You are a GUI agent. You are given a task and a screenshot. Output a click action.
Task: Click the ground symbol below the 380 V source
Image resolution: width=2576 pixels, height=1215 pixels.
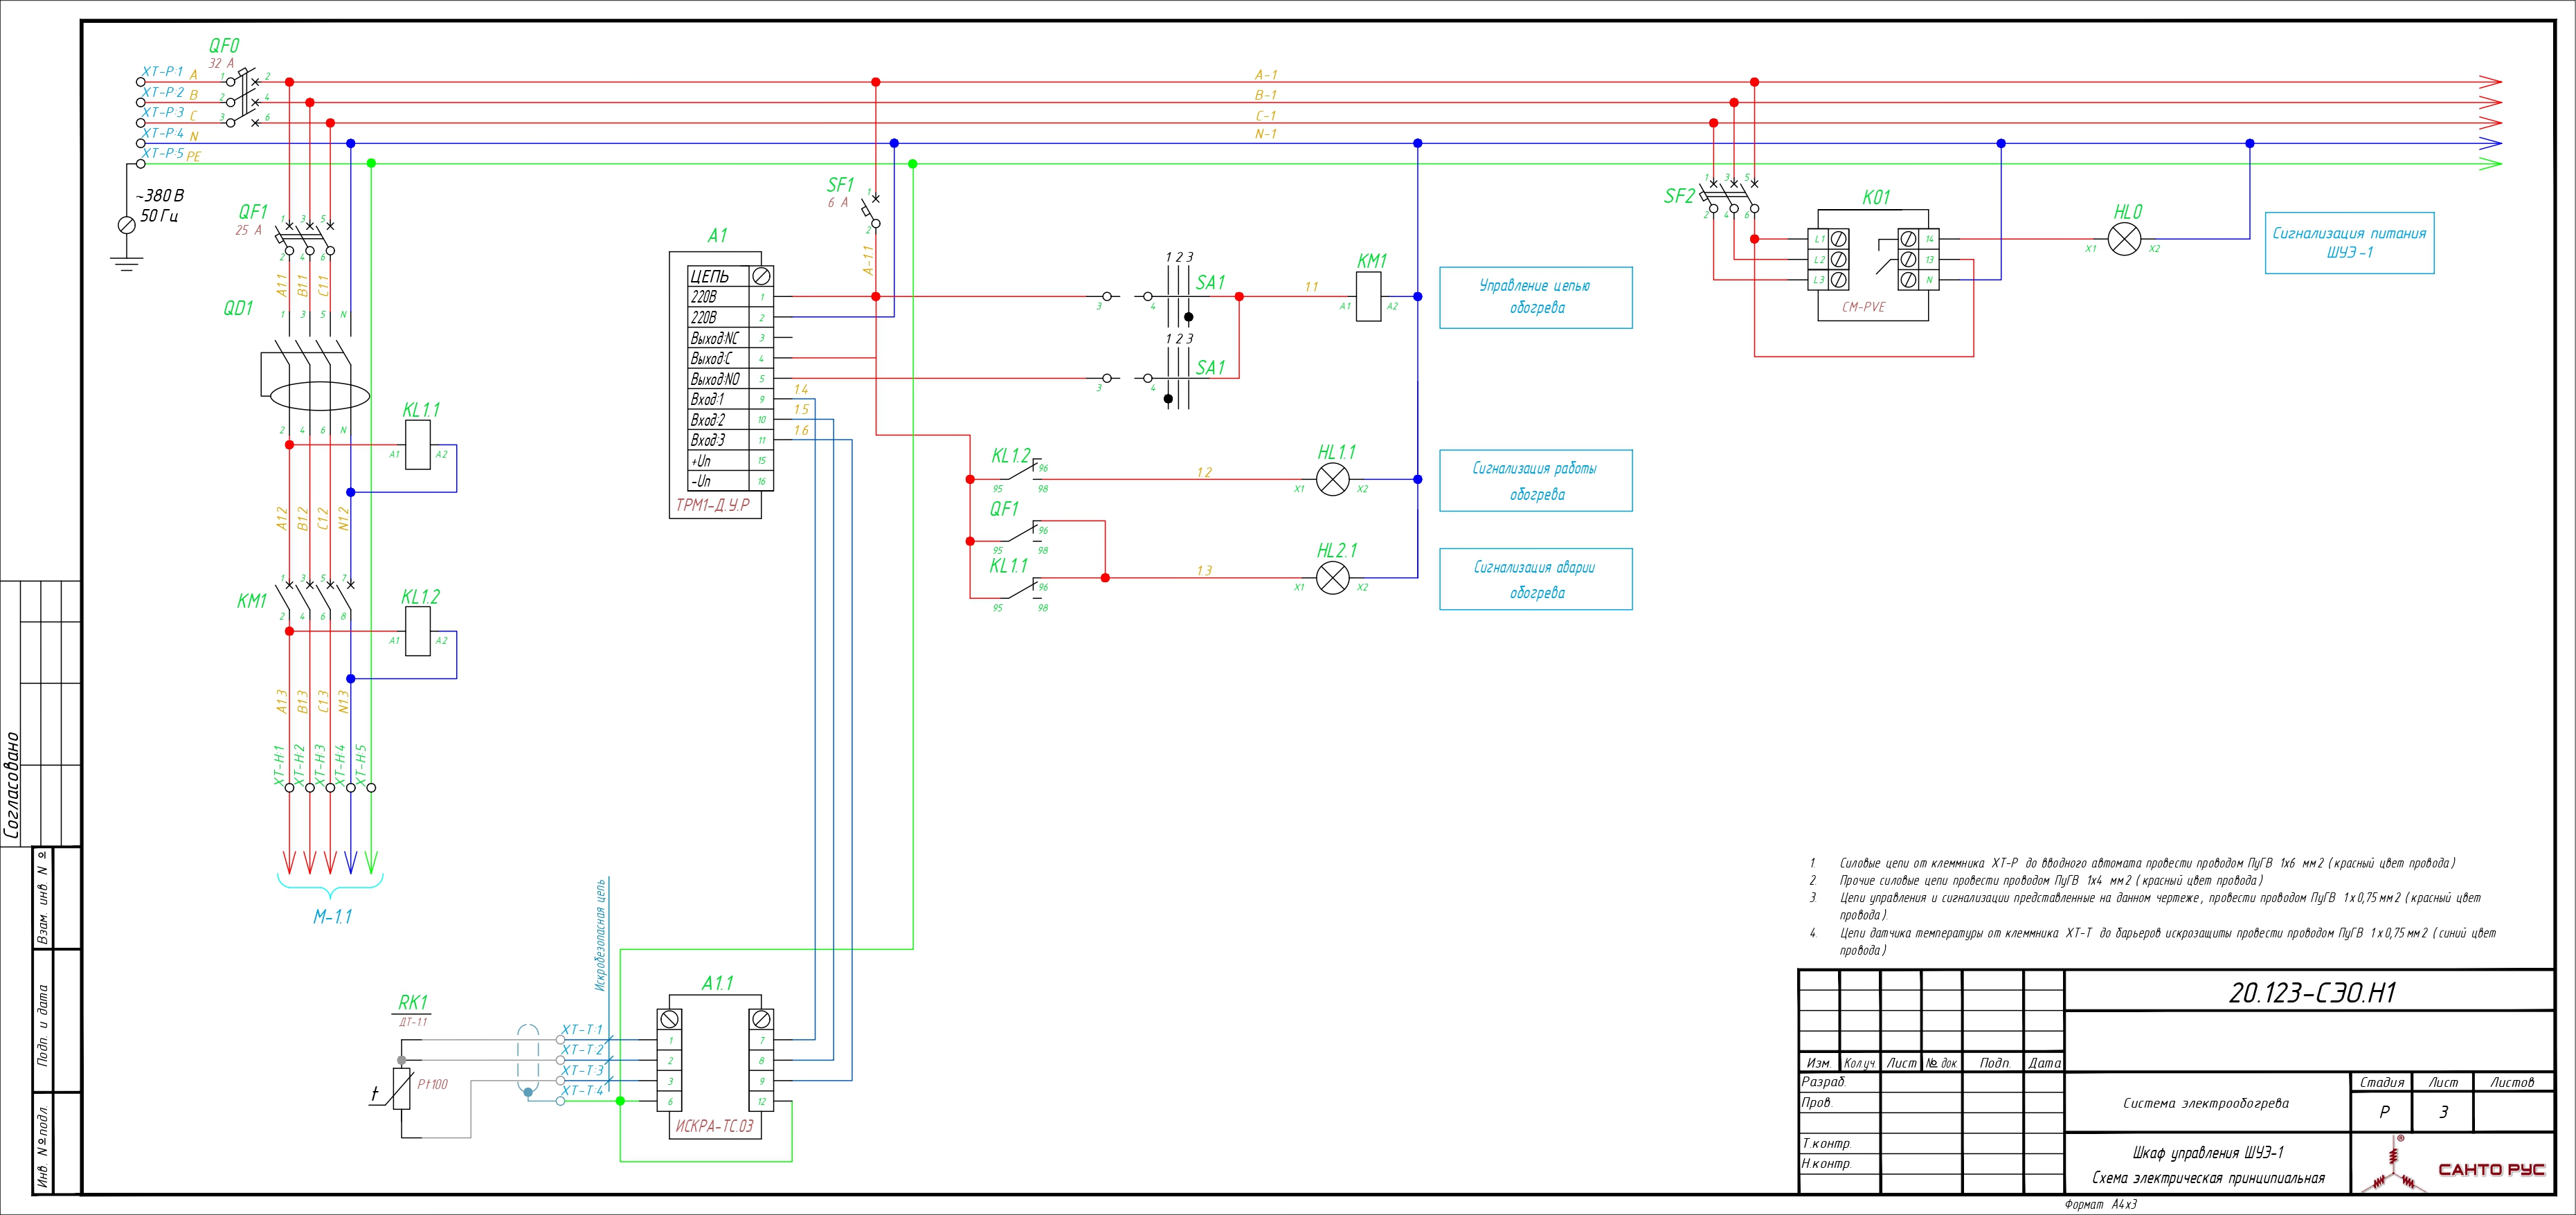[126, 264]
